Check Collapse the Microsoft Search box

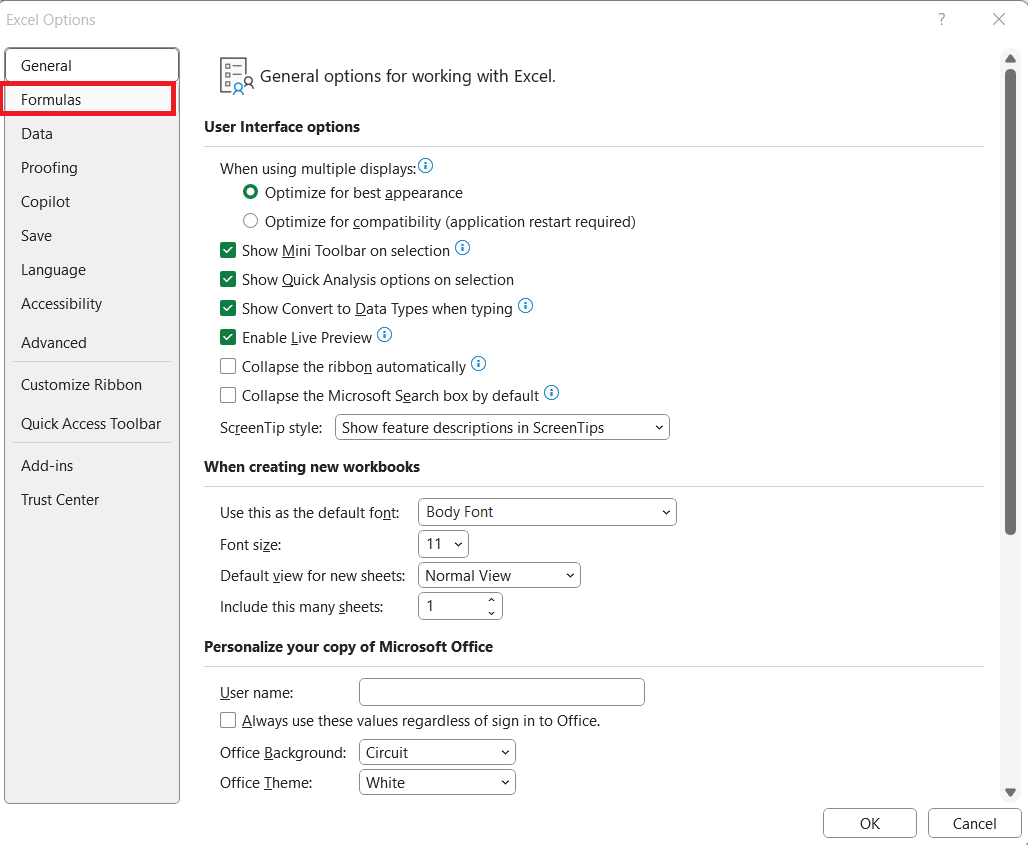pyautogui.click(x=227, y=395)
